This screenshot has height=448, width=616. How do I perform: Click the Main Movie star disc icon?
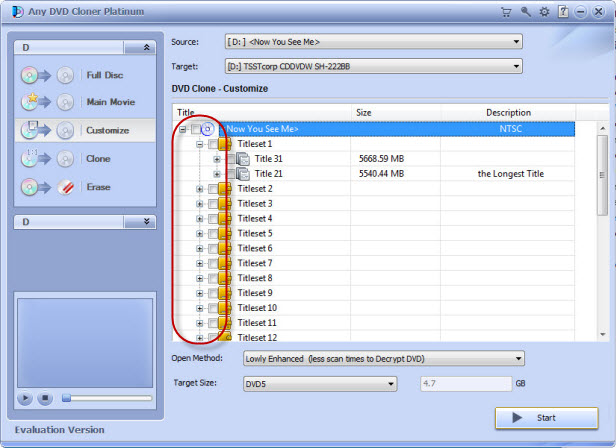coord(29,102)
